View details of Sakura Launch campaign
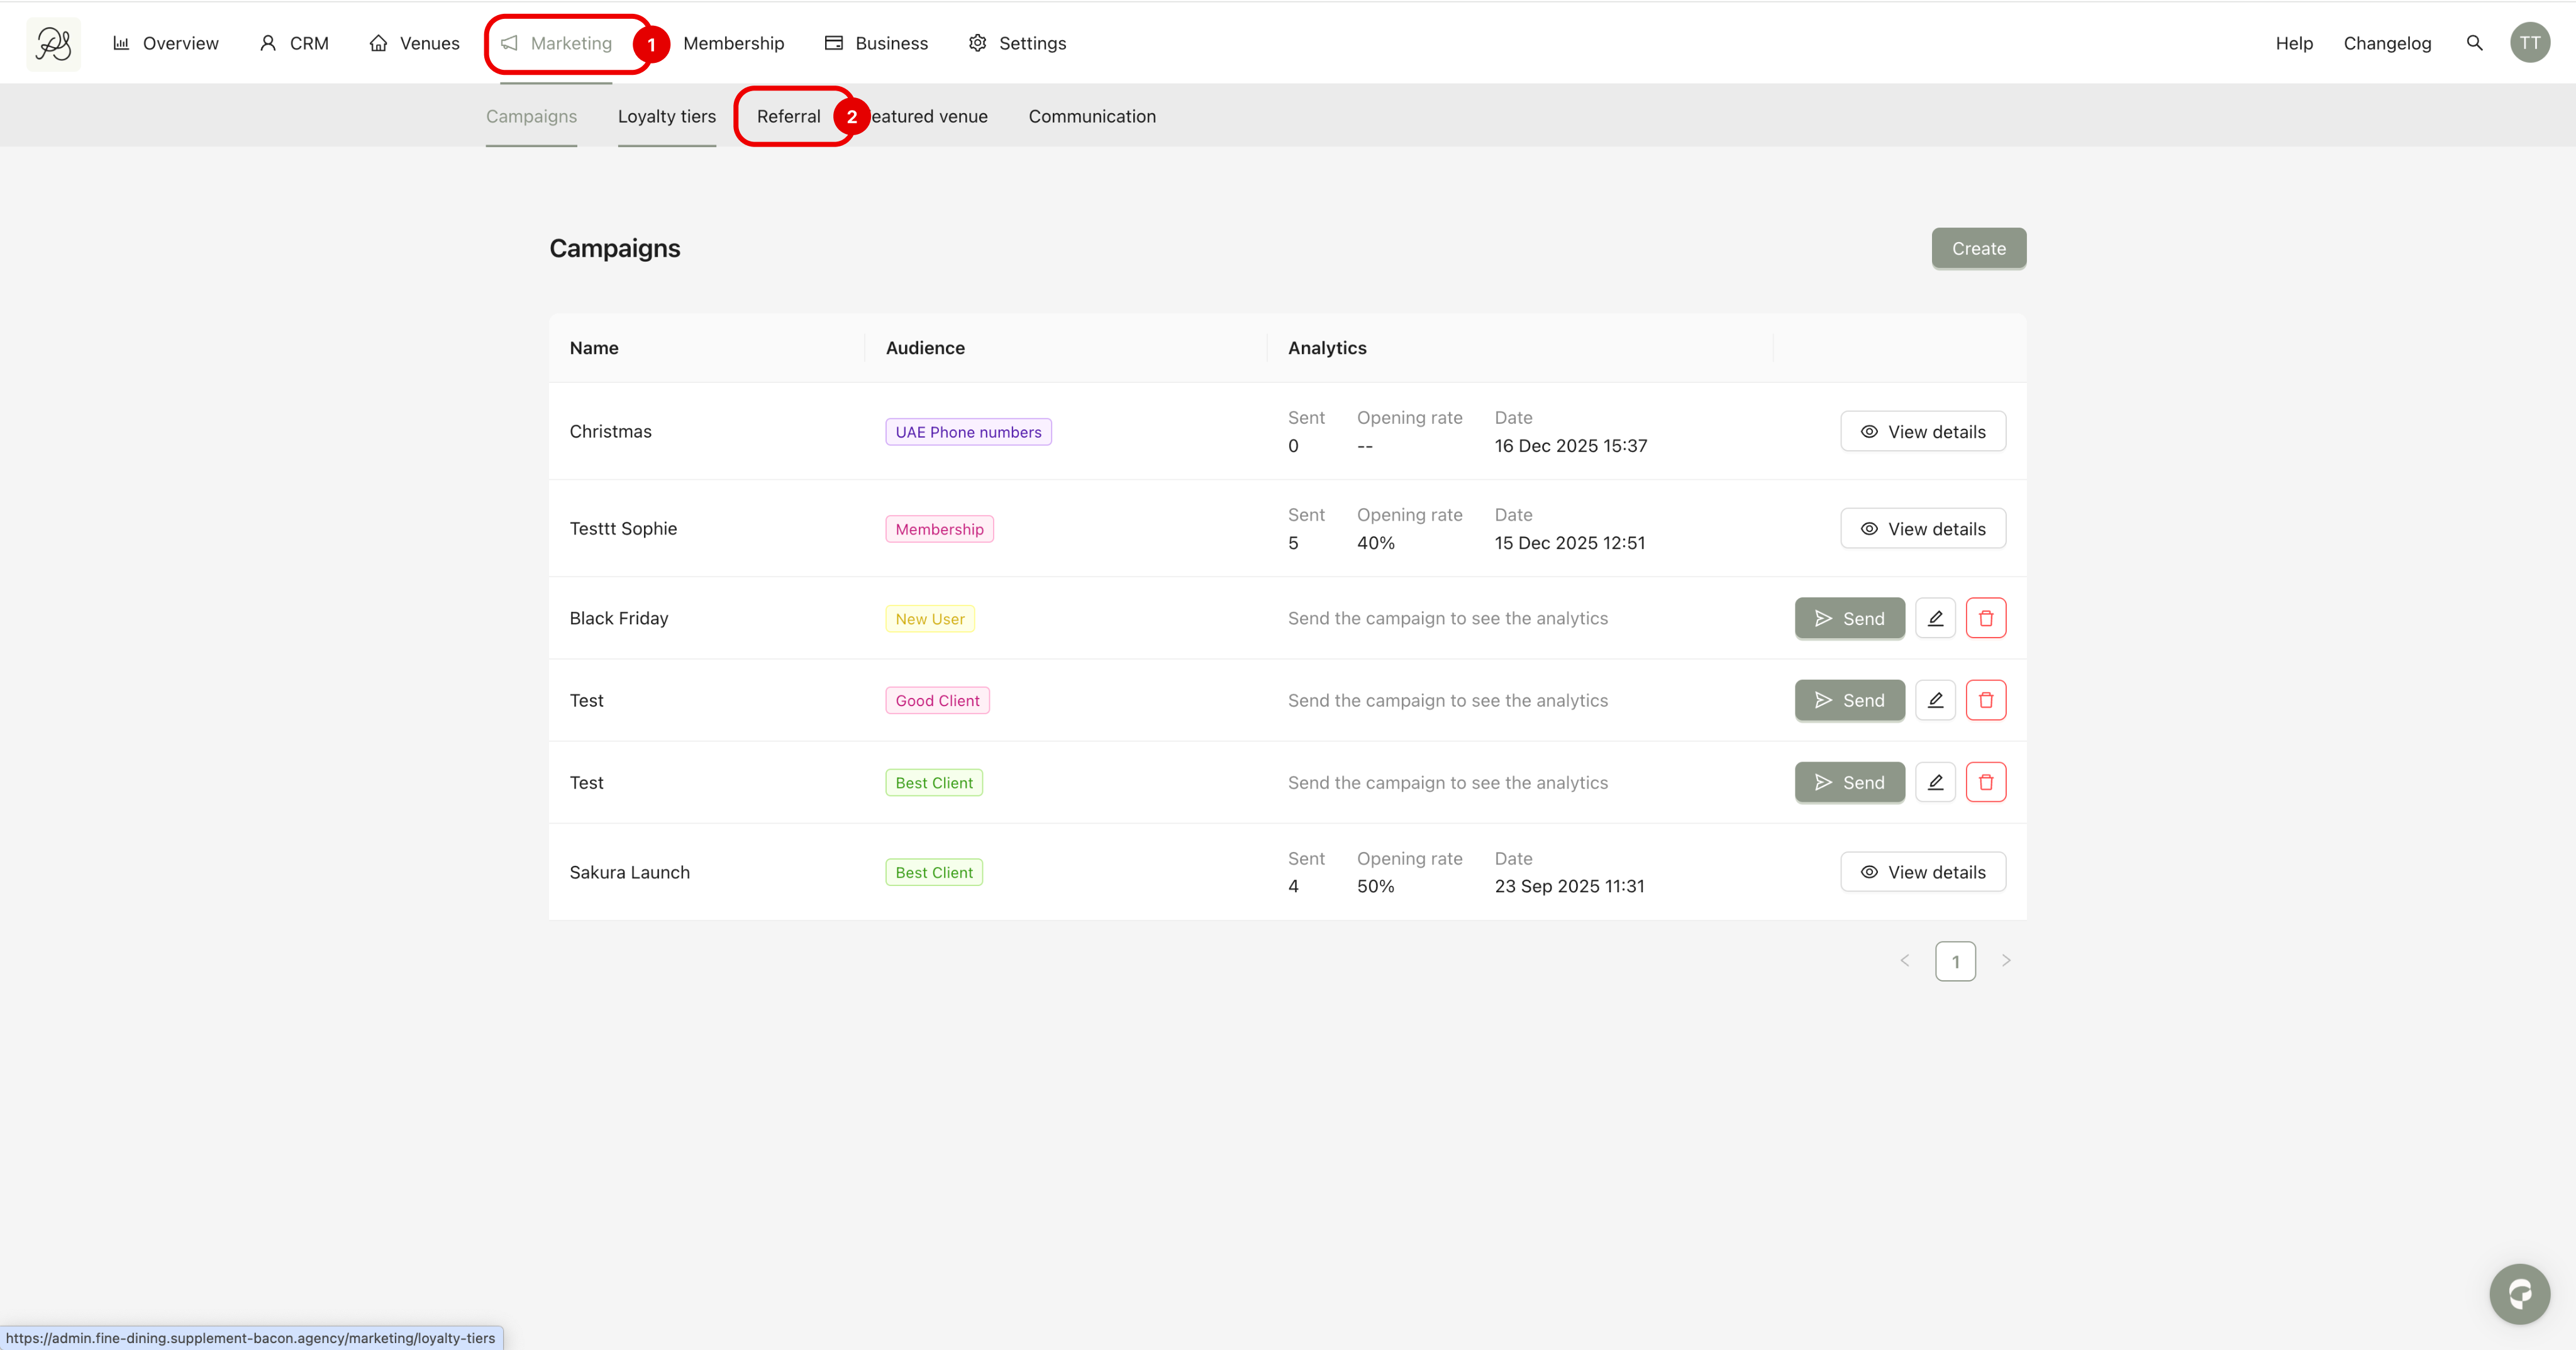 click(x=1922, y=872)
